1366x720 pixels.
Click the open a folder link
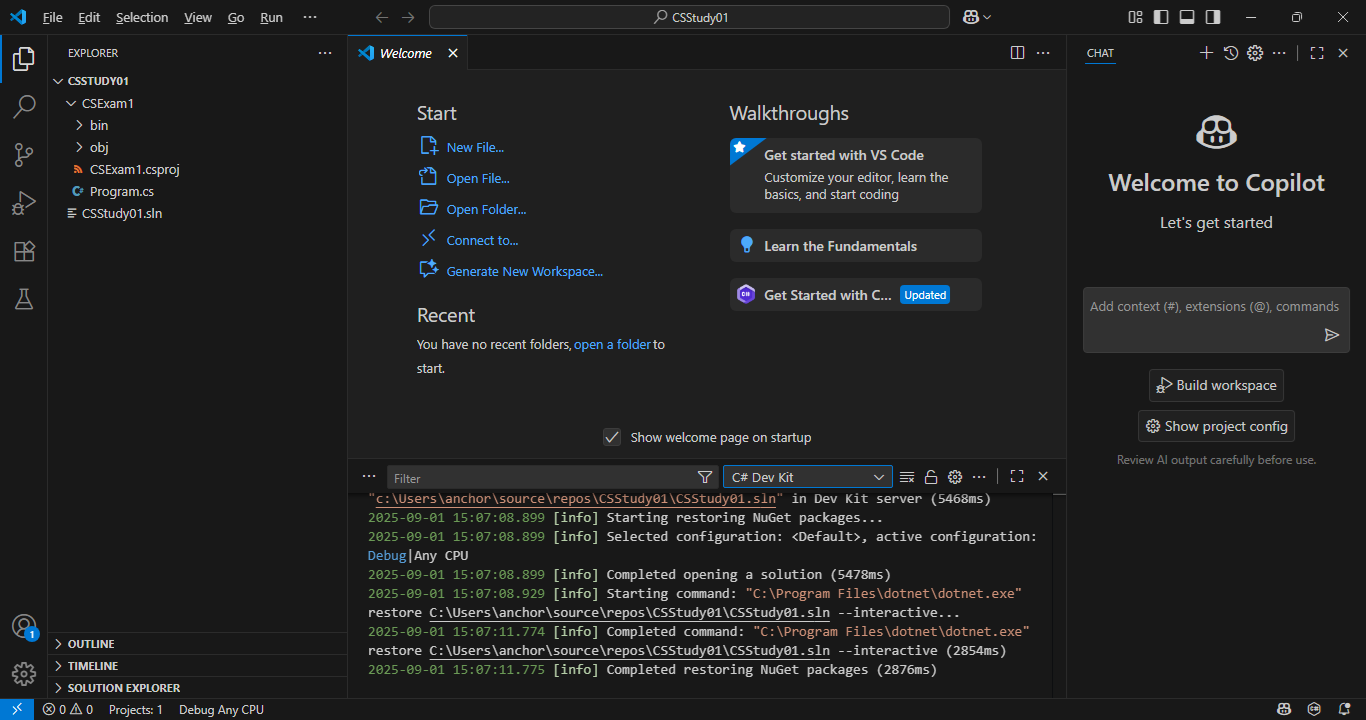pyautogui.click(x=612, y=344)
